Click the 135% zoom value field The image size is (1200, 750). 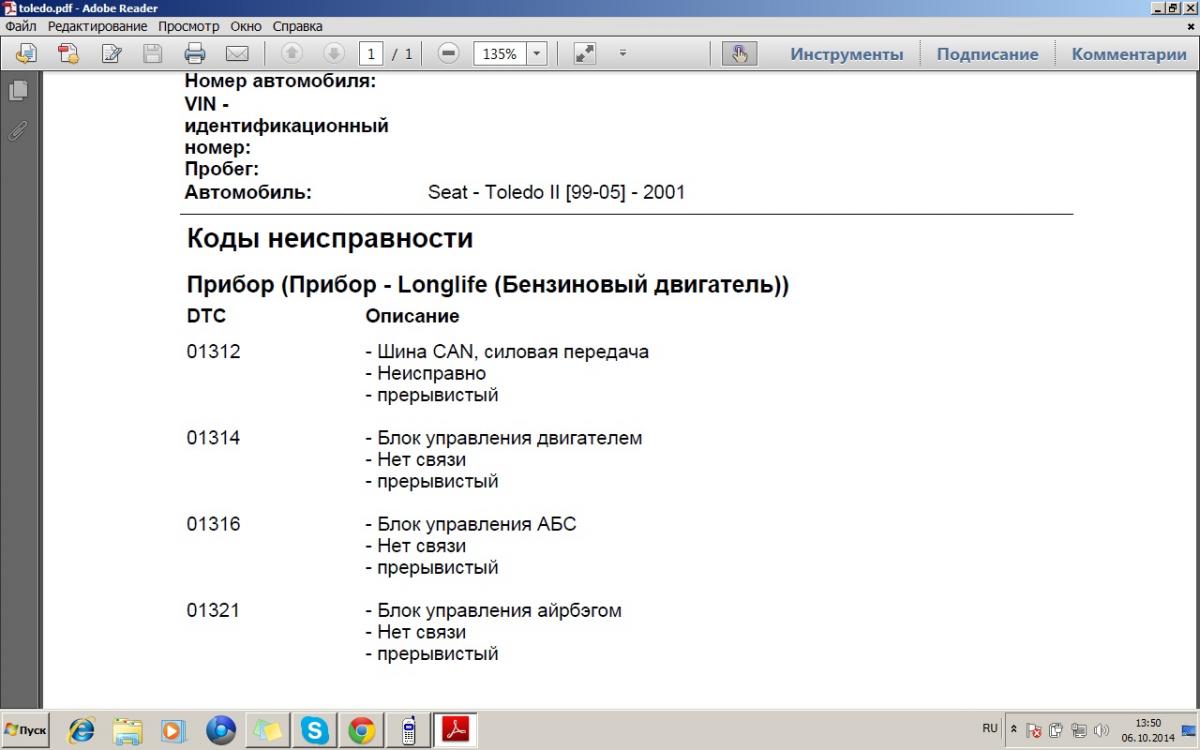click(499, 54)
